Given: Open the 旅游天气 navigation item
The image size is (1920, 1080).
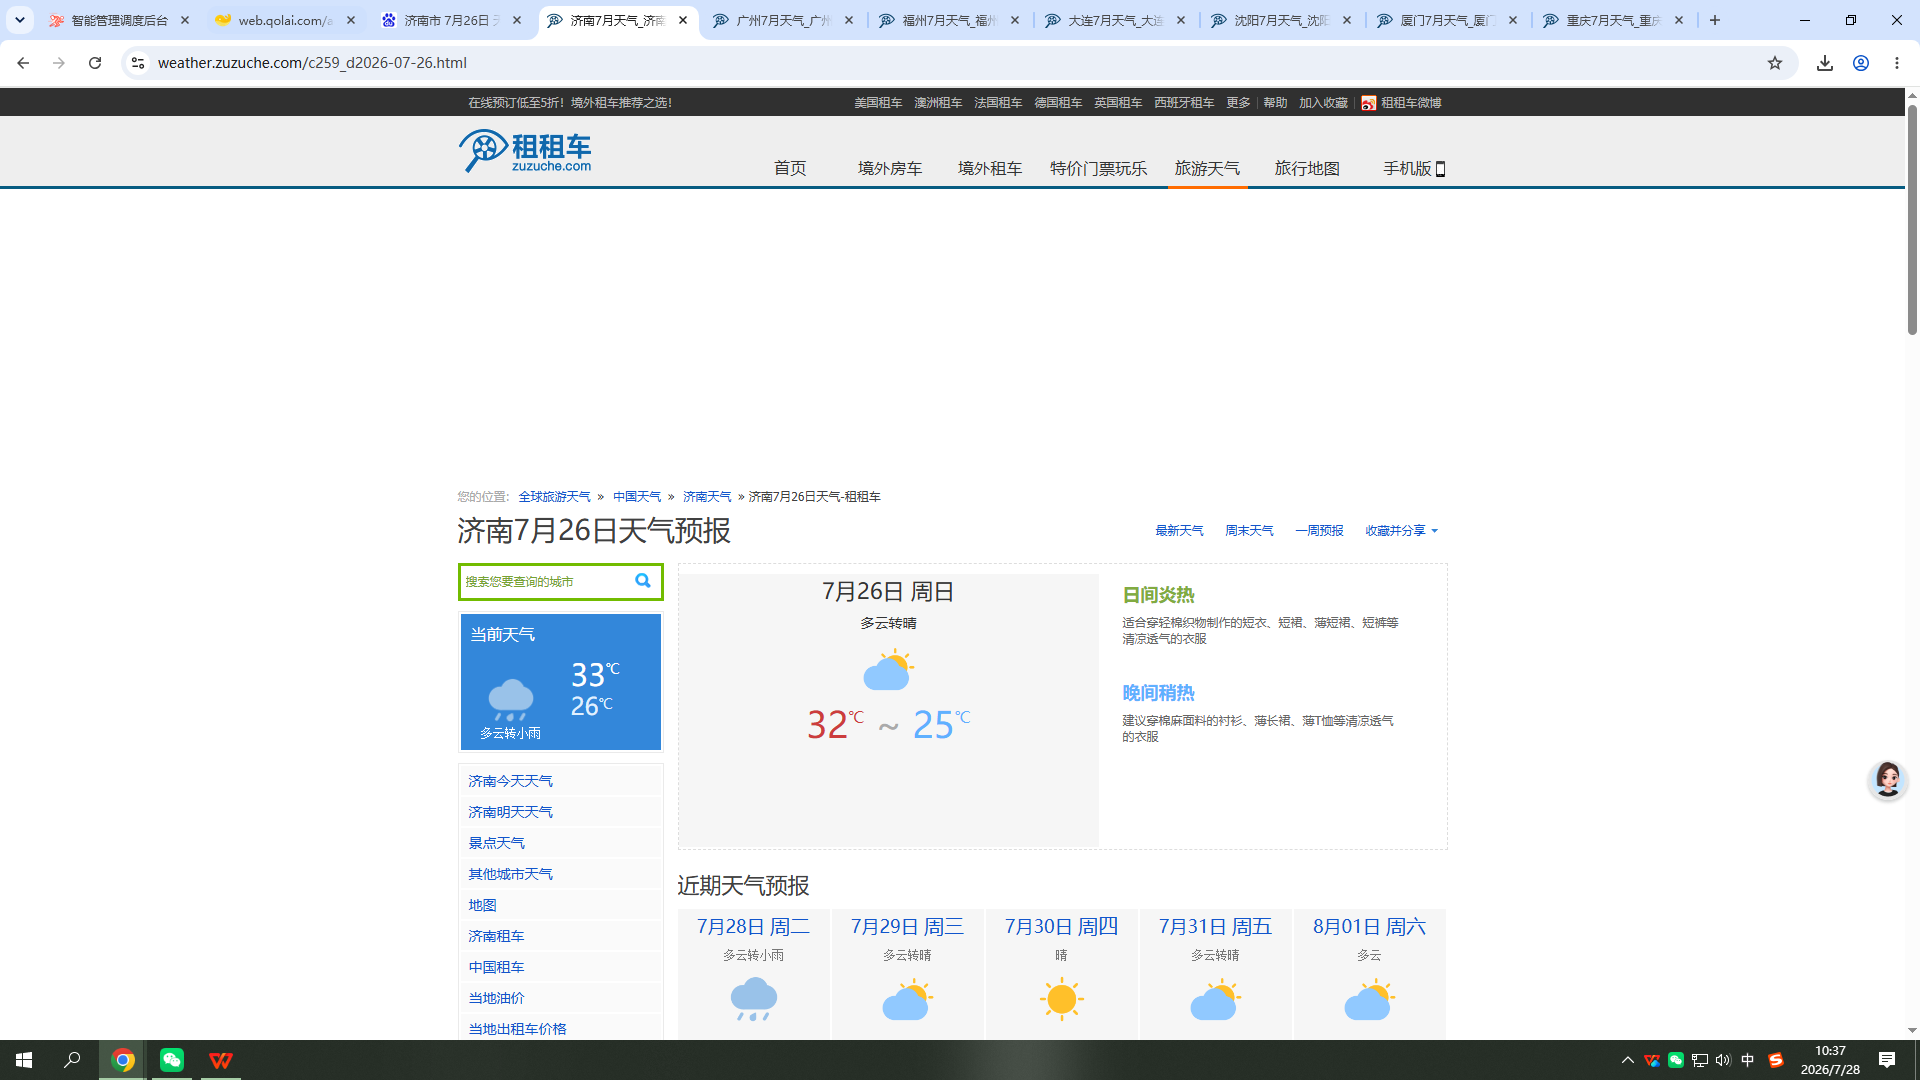Looking at the screenshot, I should point(1207,169).
